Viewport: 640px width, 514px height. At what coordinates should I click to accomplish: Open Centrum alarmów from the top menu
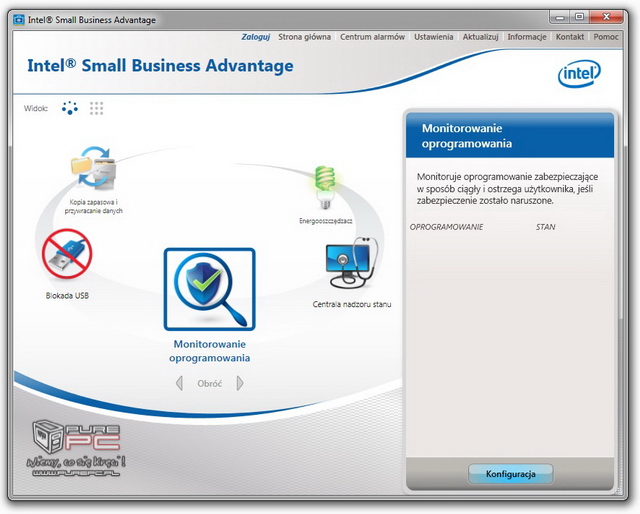372,37
